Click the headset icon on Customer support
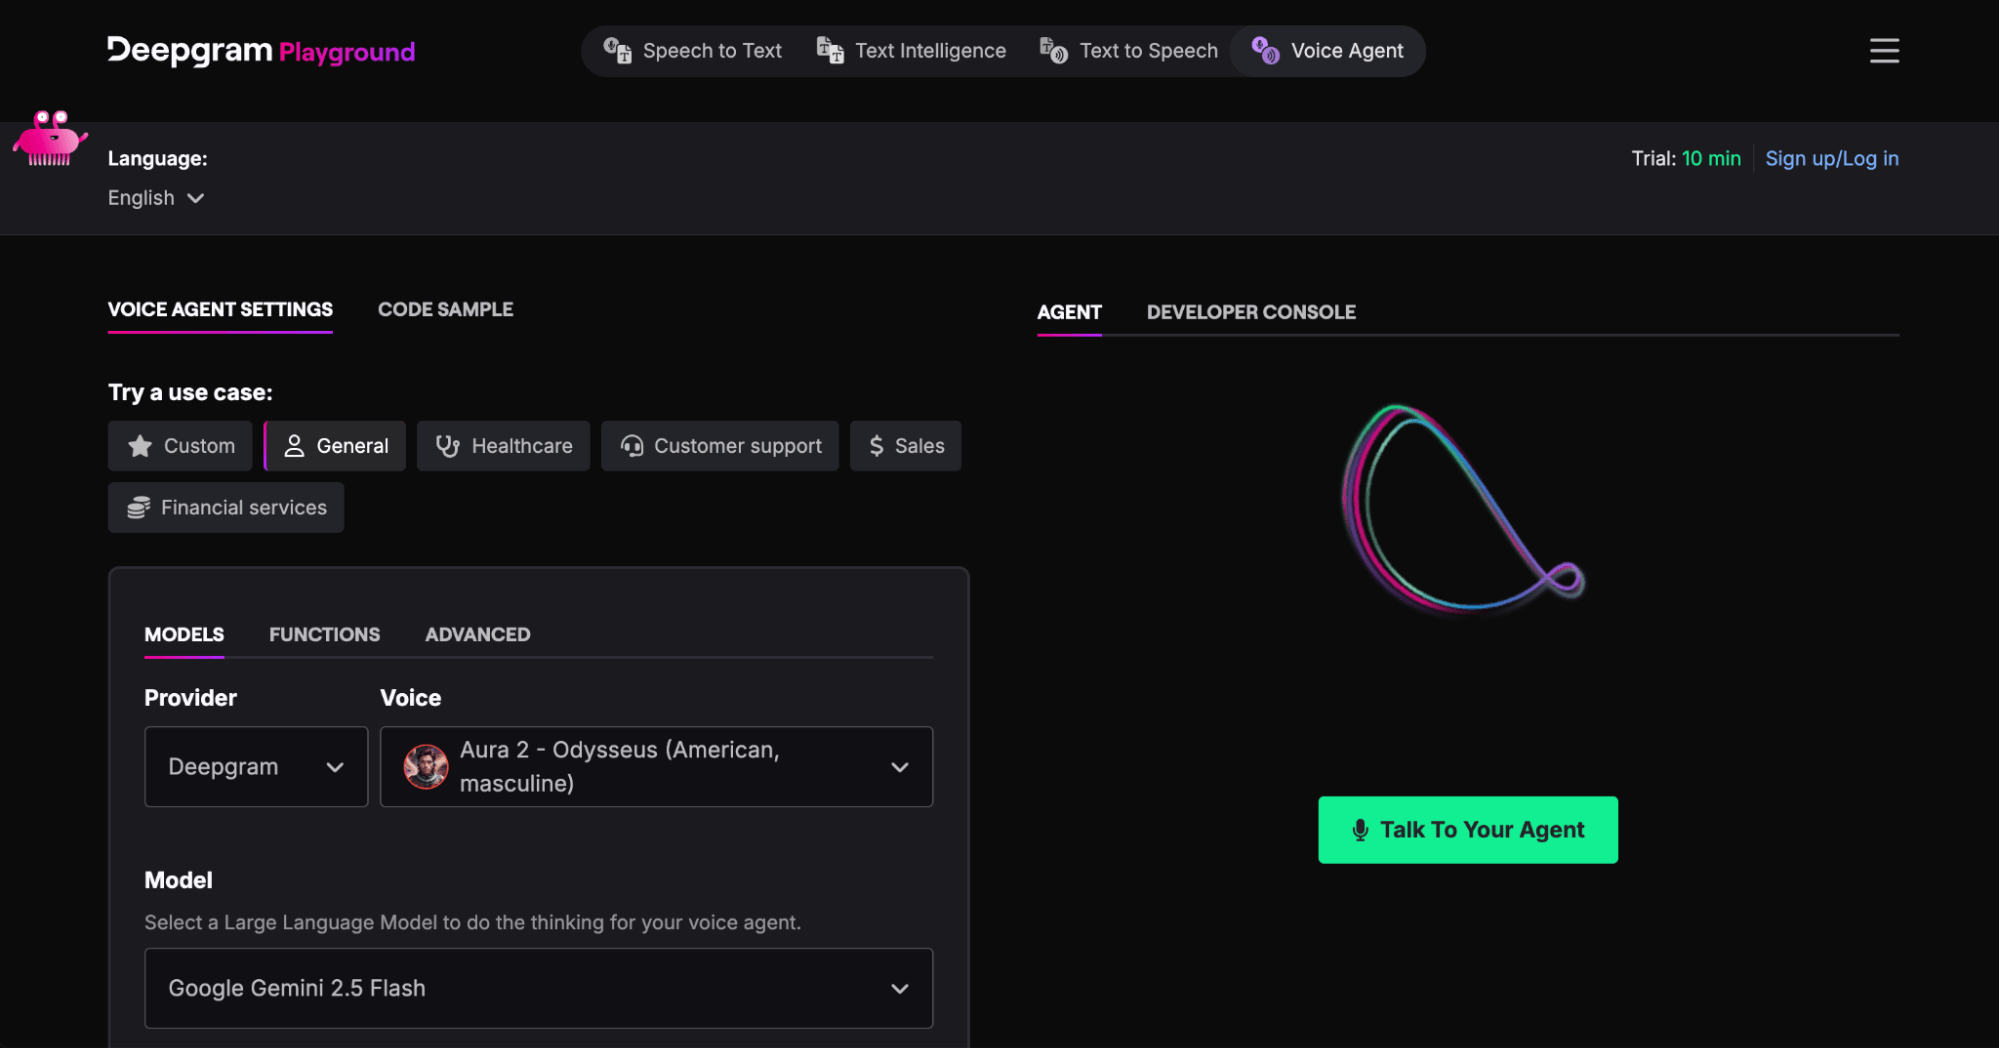Image resolution: width=1999 pixels, height=1049 pixels. pyautogui.click(x=632, y=446)
